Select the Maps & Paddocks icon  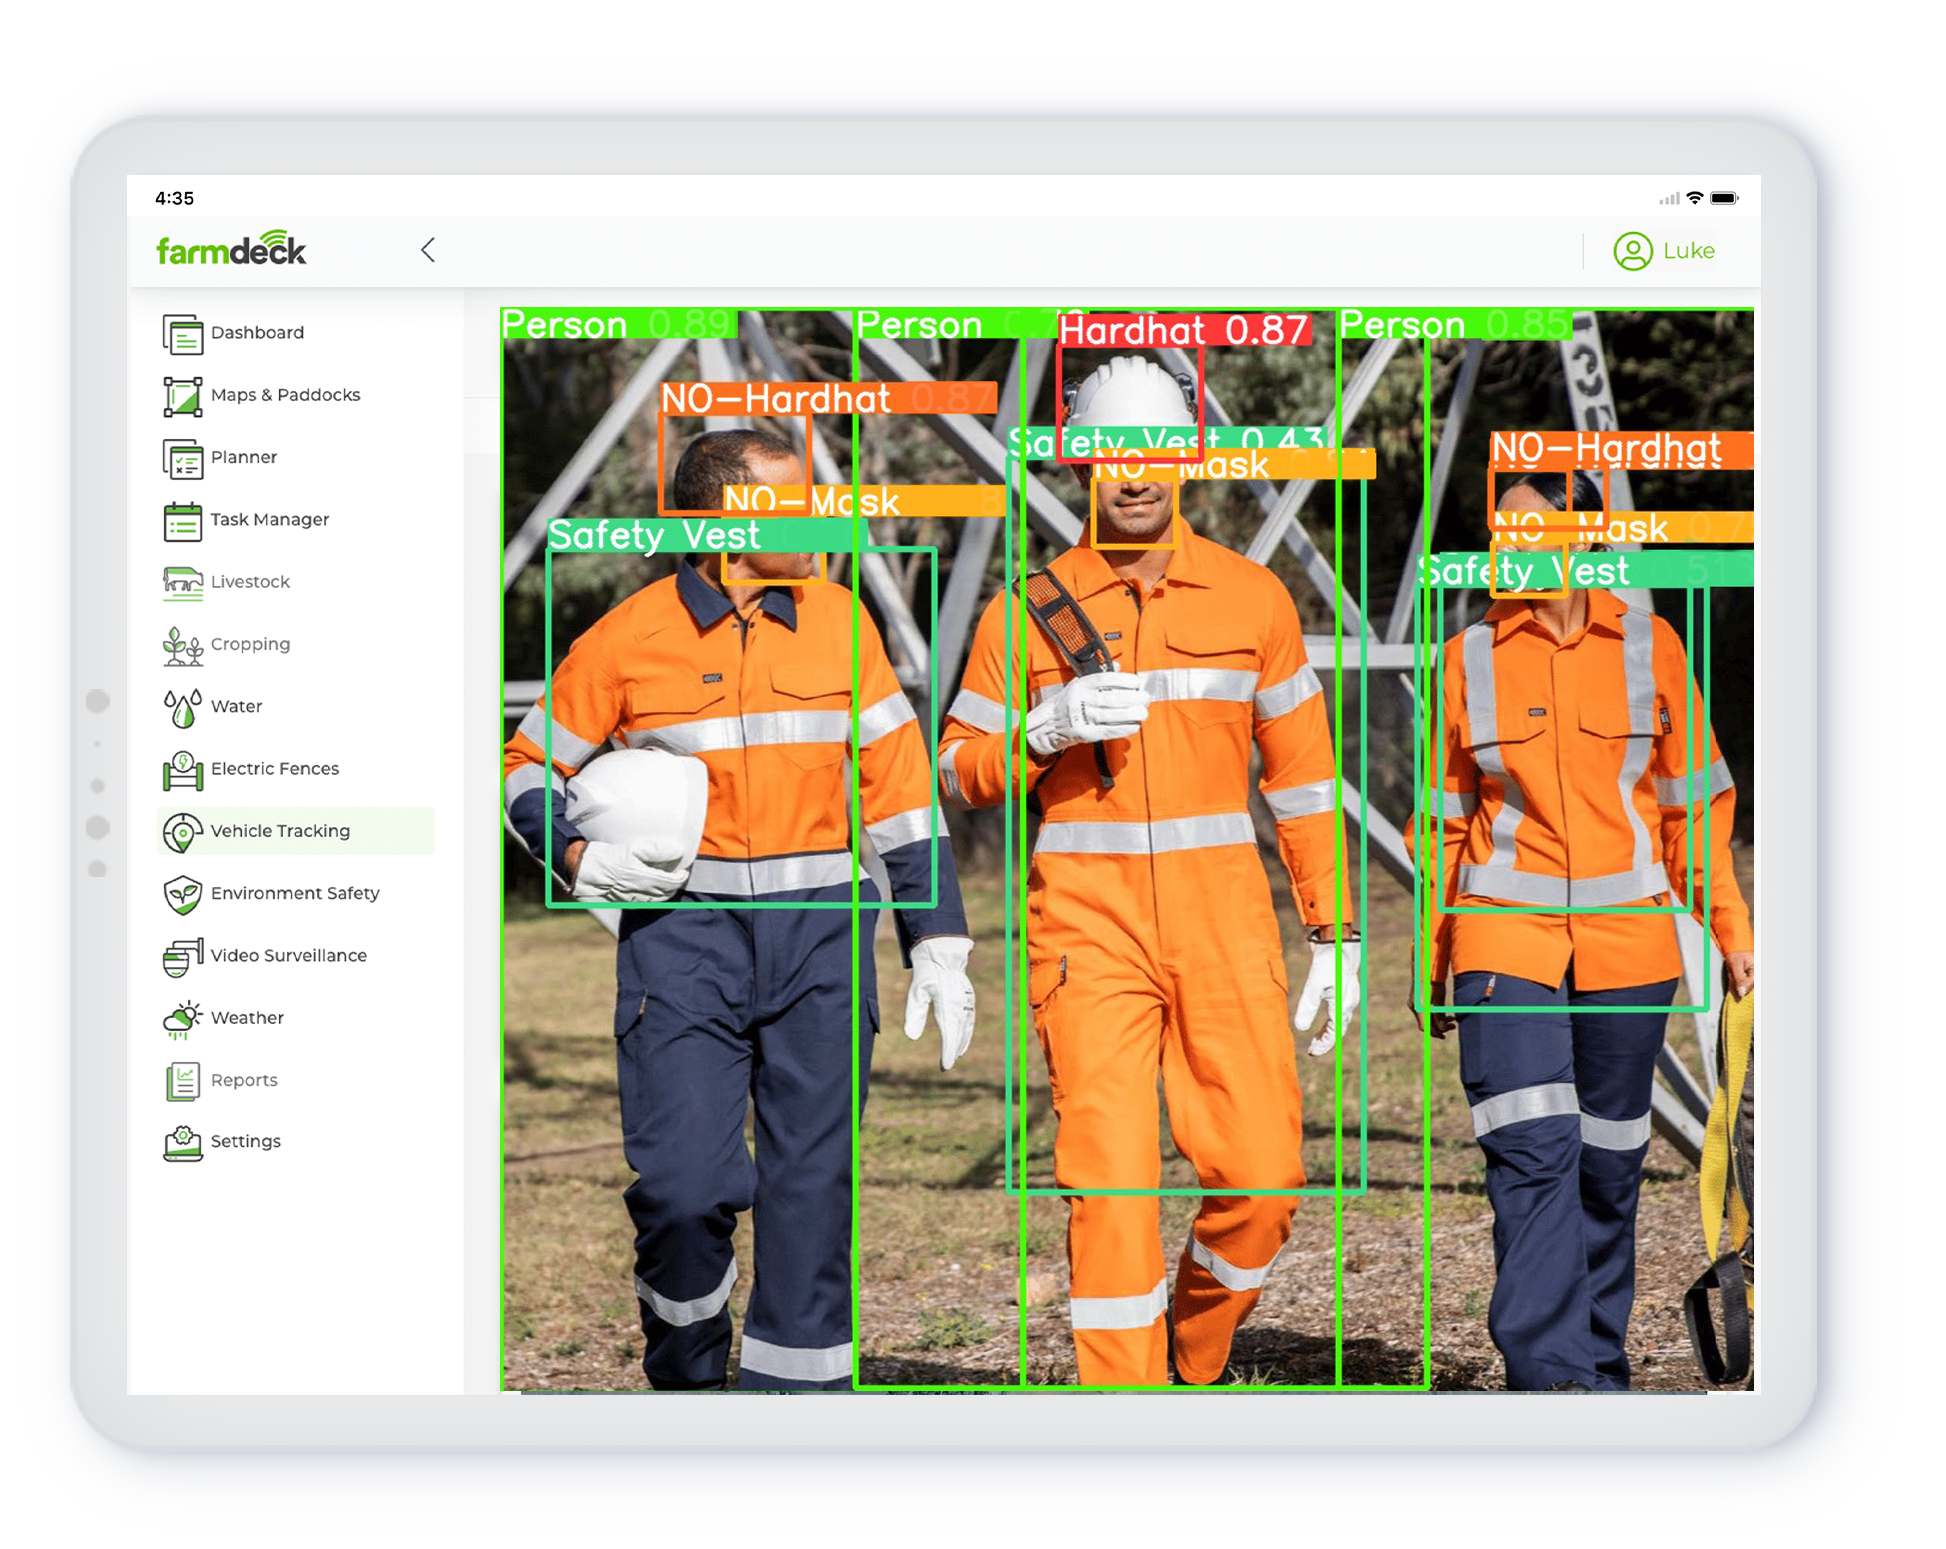(181, 394)
